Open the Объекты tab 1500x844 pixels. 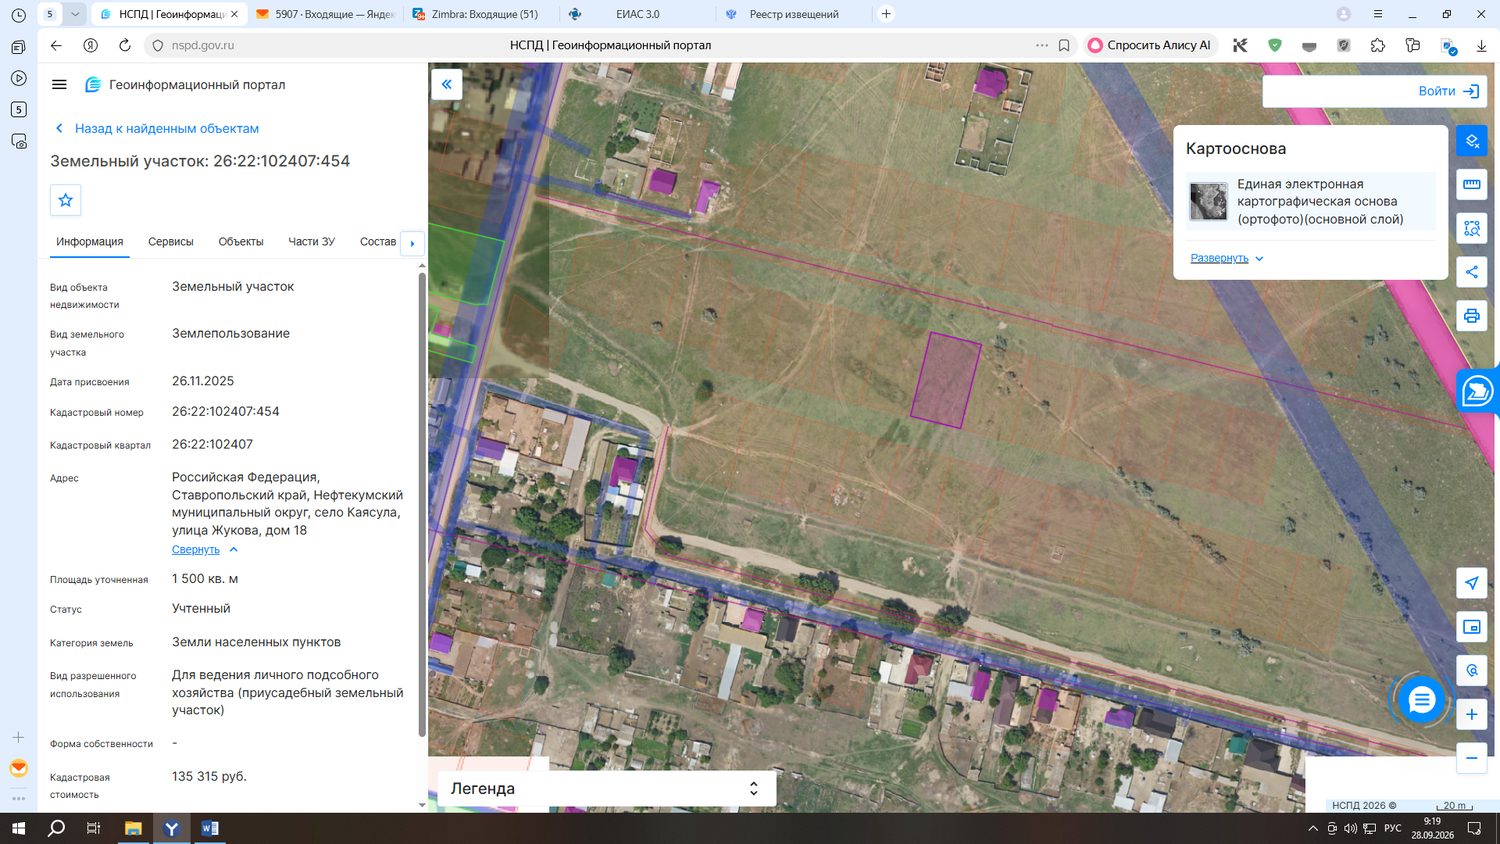[x=241, y=242]
